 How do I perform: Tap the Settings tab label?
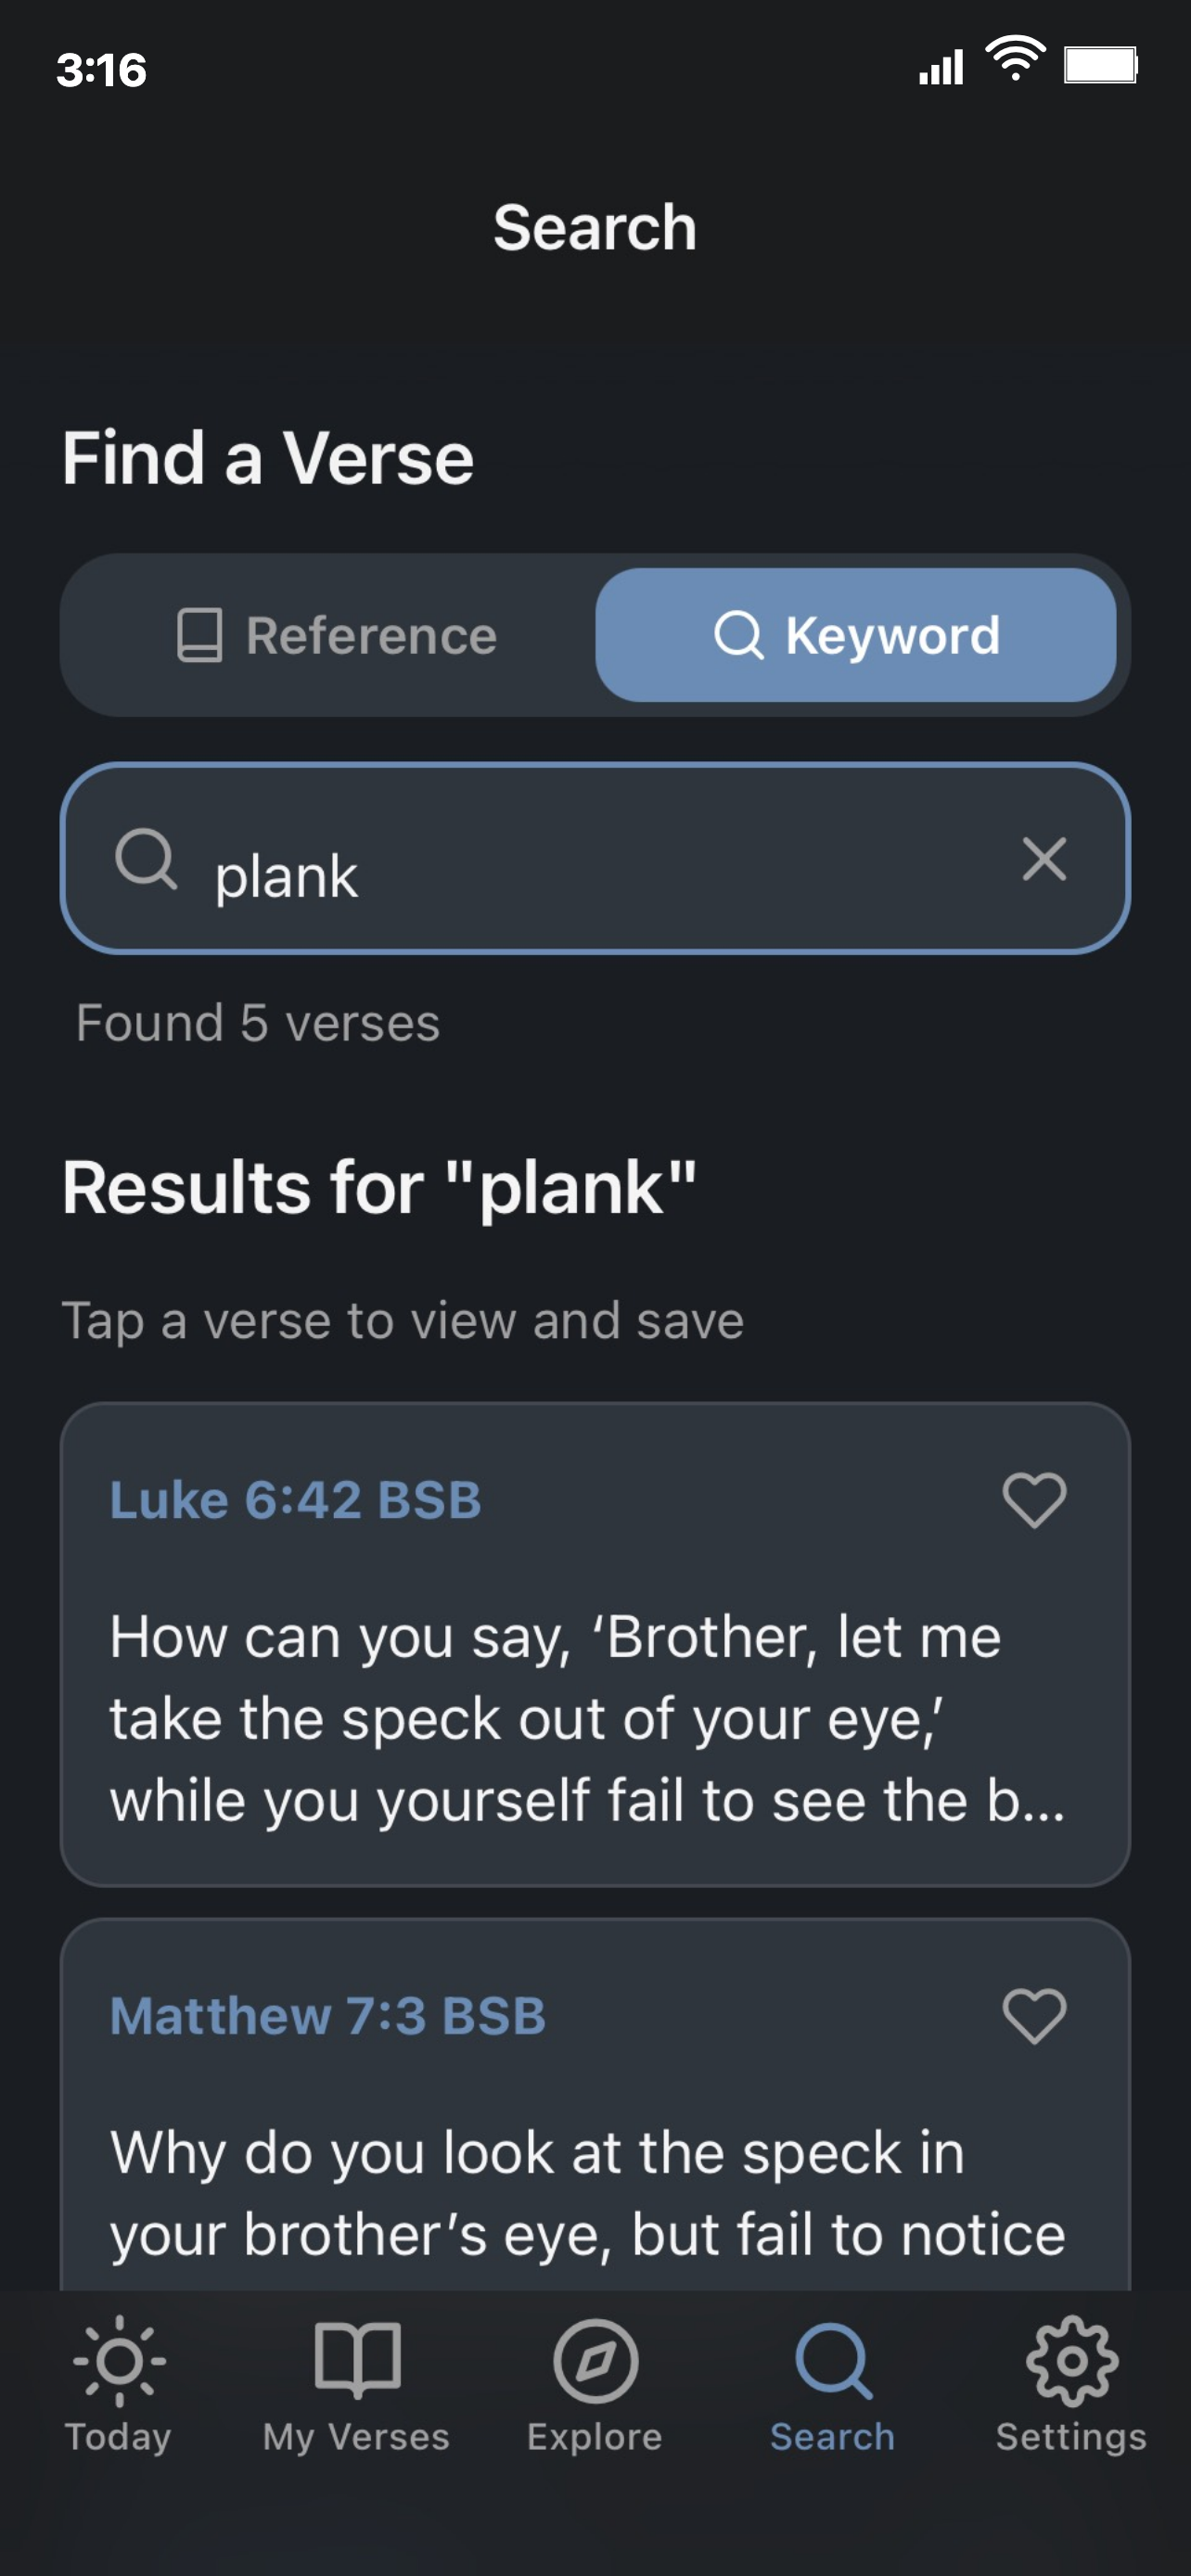point(1071,2437)
